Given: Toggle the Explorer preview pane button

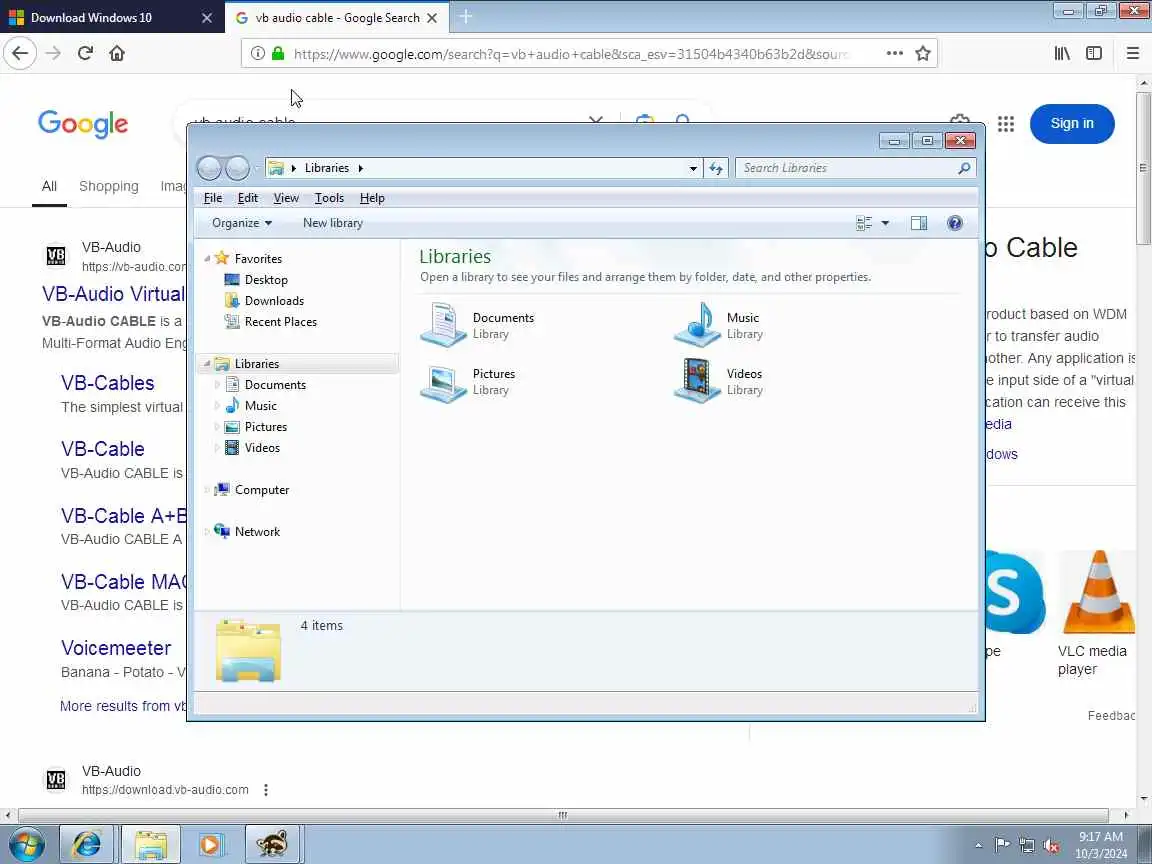Looking at the screenshot, I should (x=918, y=223).
